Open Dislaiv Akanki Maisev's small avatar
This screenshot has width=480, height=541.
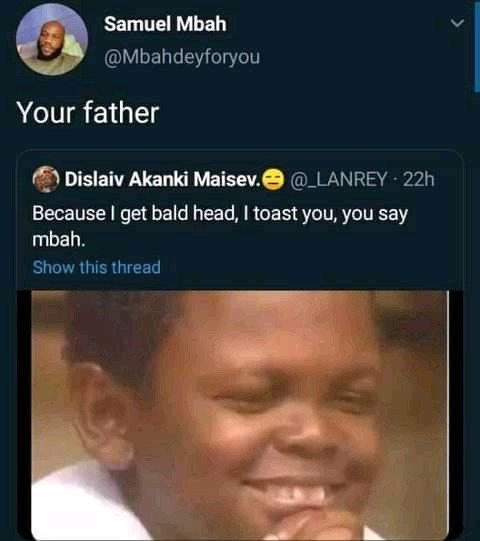tap(46, 179)
